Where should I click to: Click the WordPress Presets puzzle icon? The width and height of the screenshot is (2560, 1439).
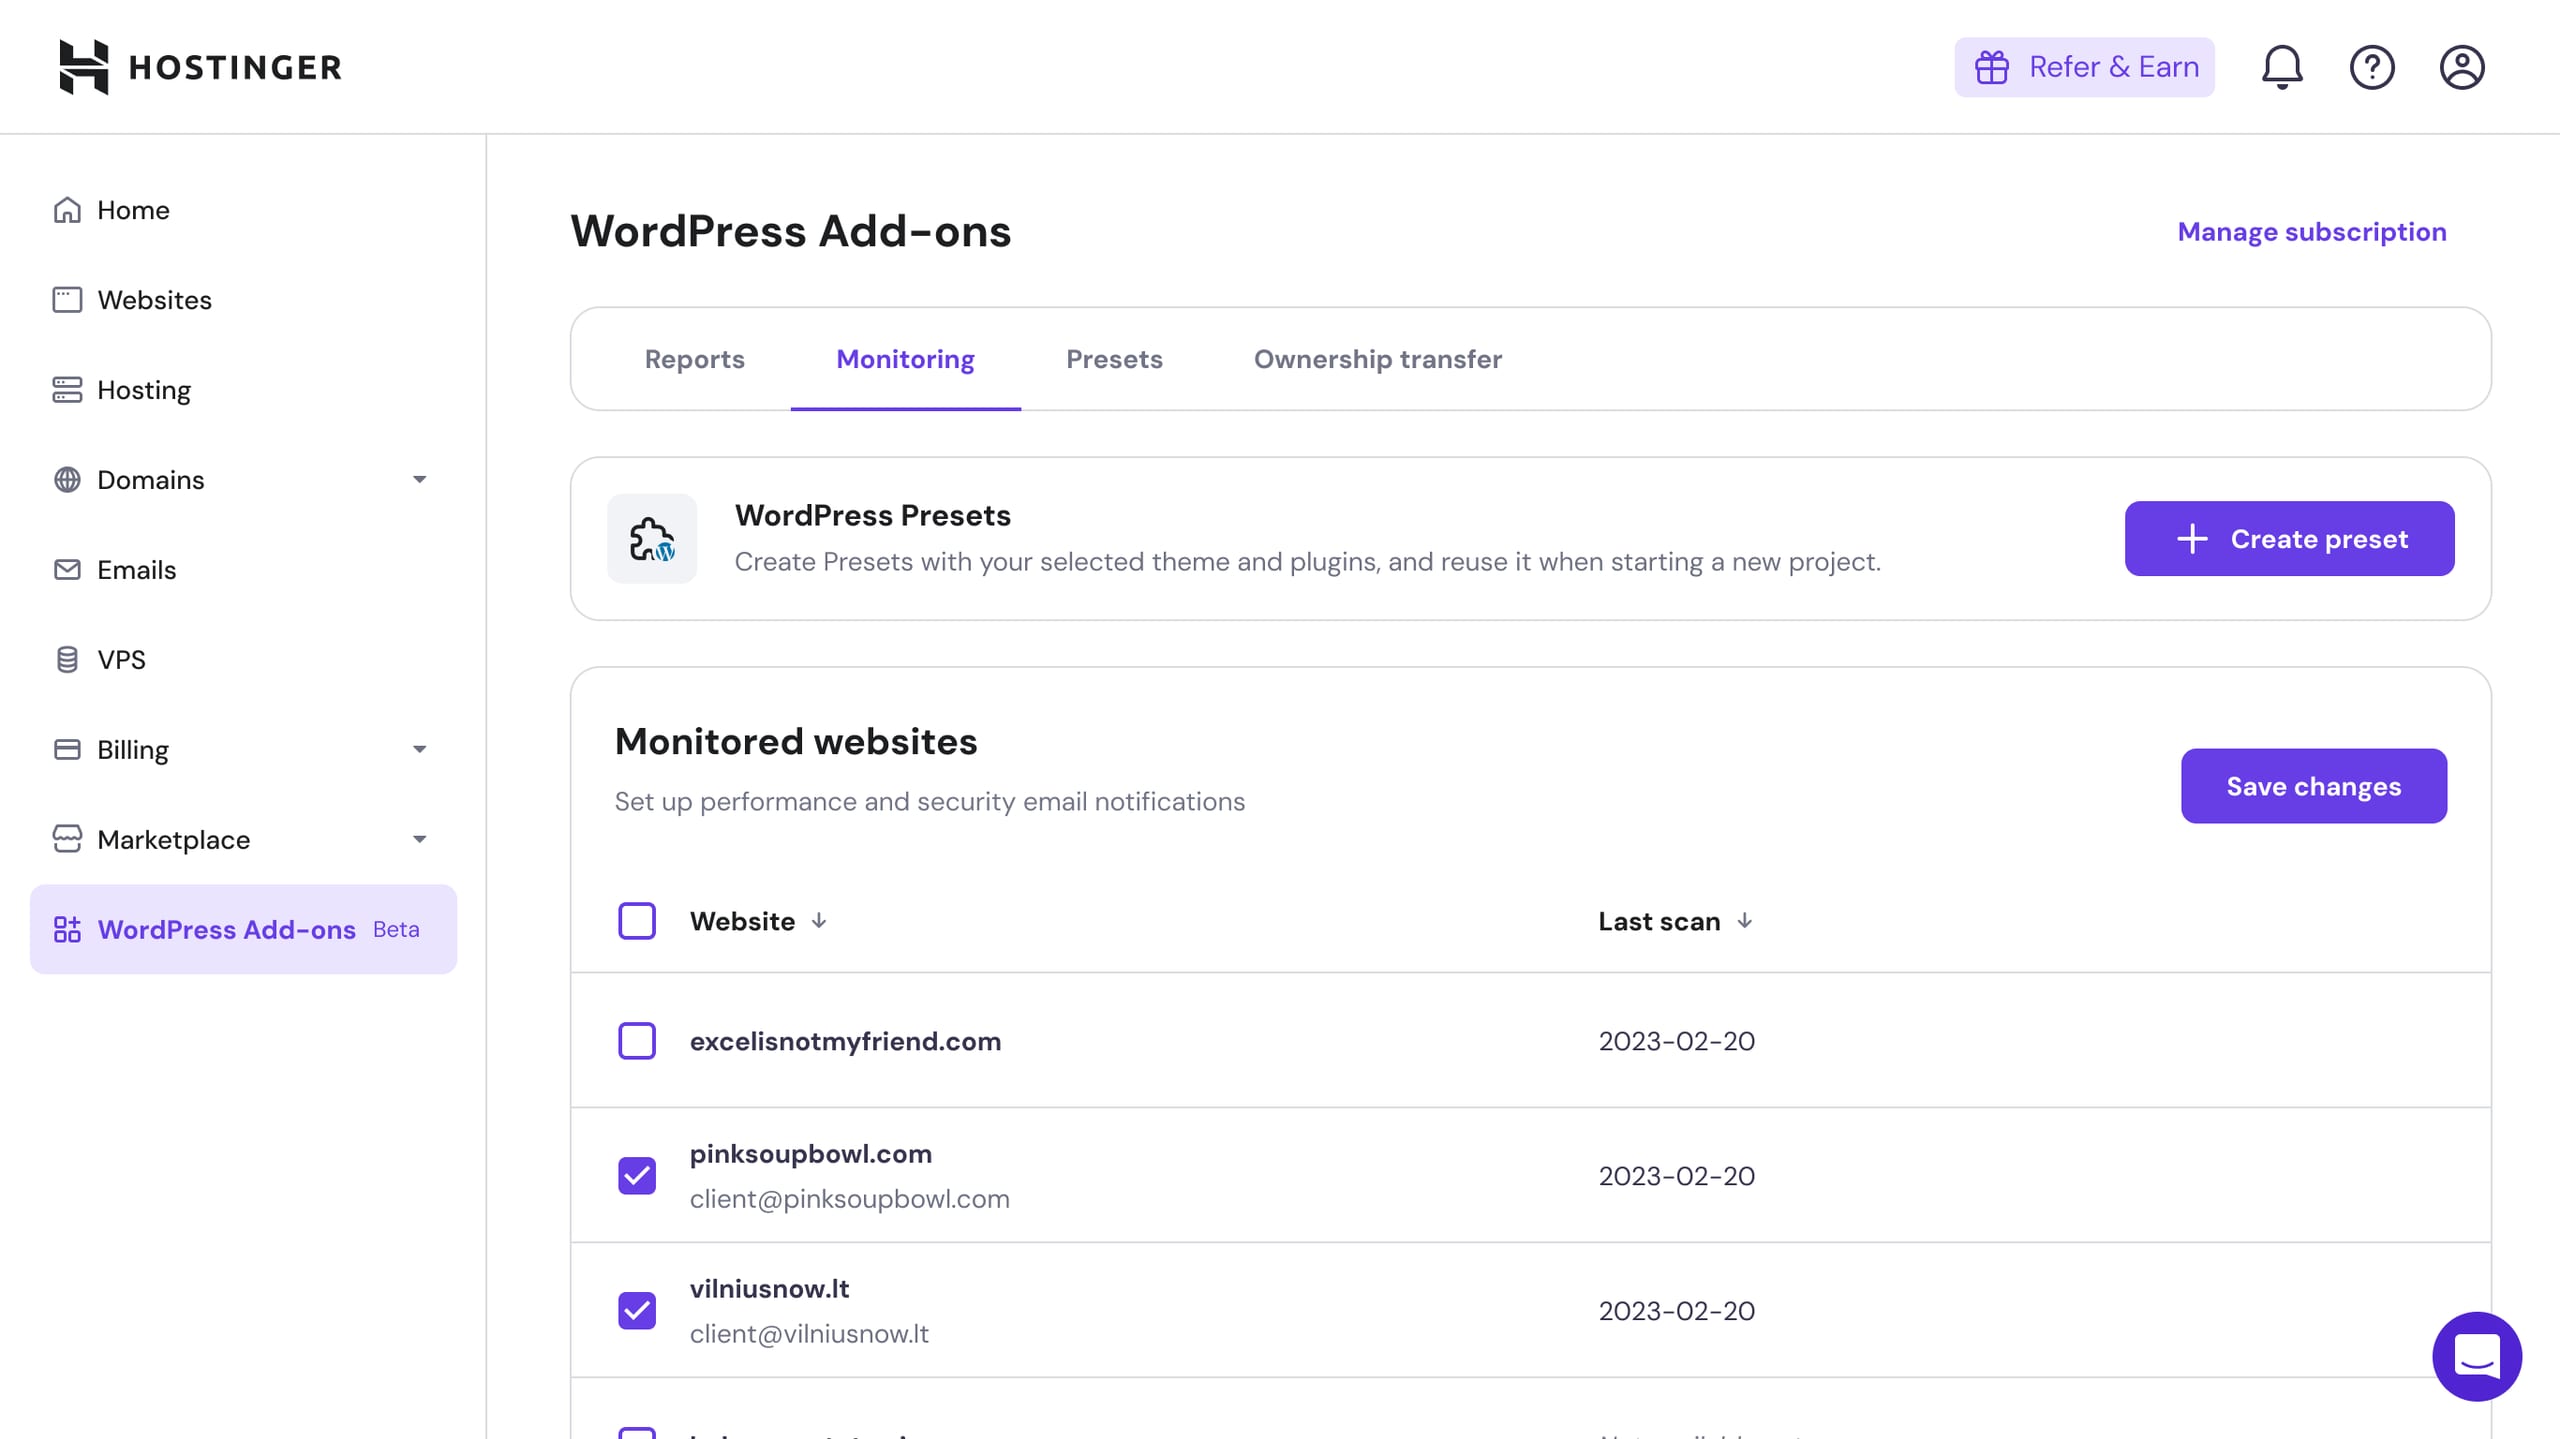(652, 539)
